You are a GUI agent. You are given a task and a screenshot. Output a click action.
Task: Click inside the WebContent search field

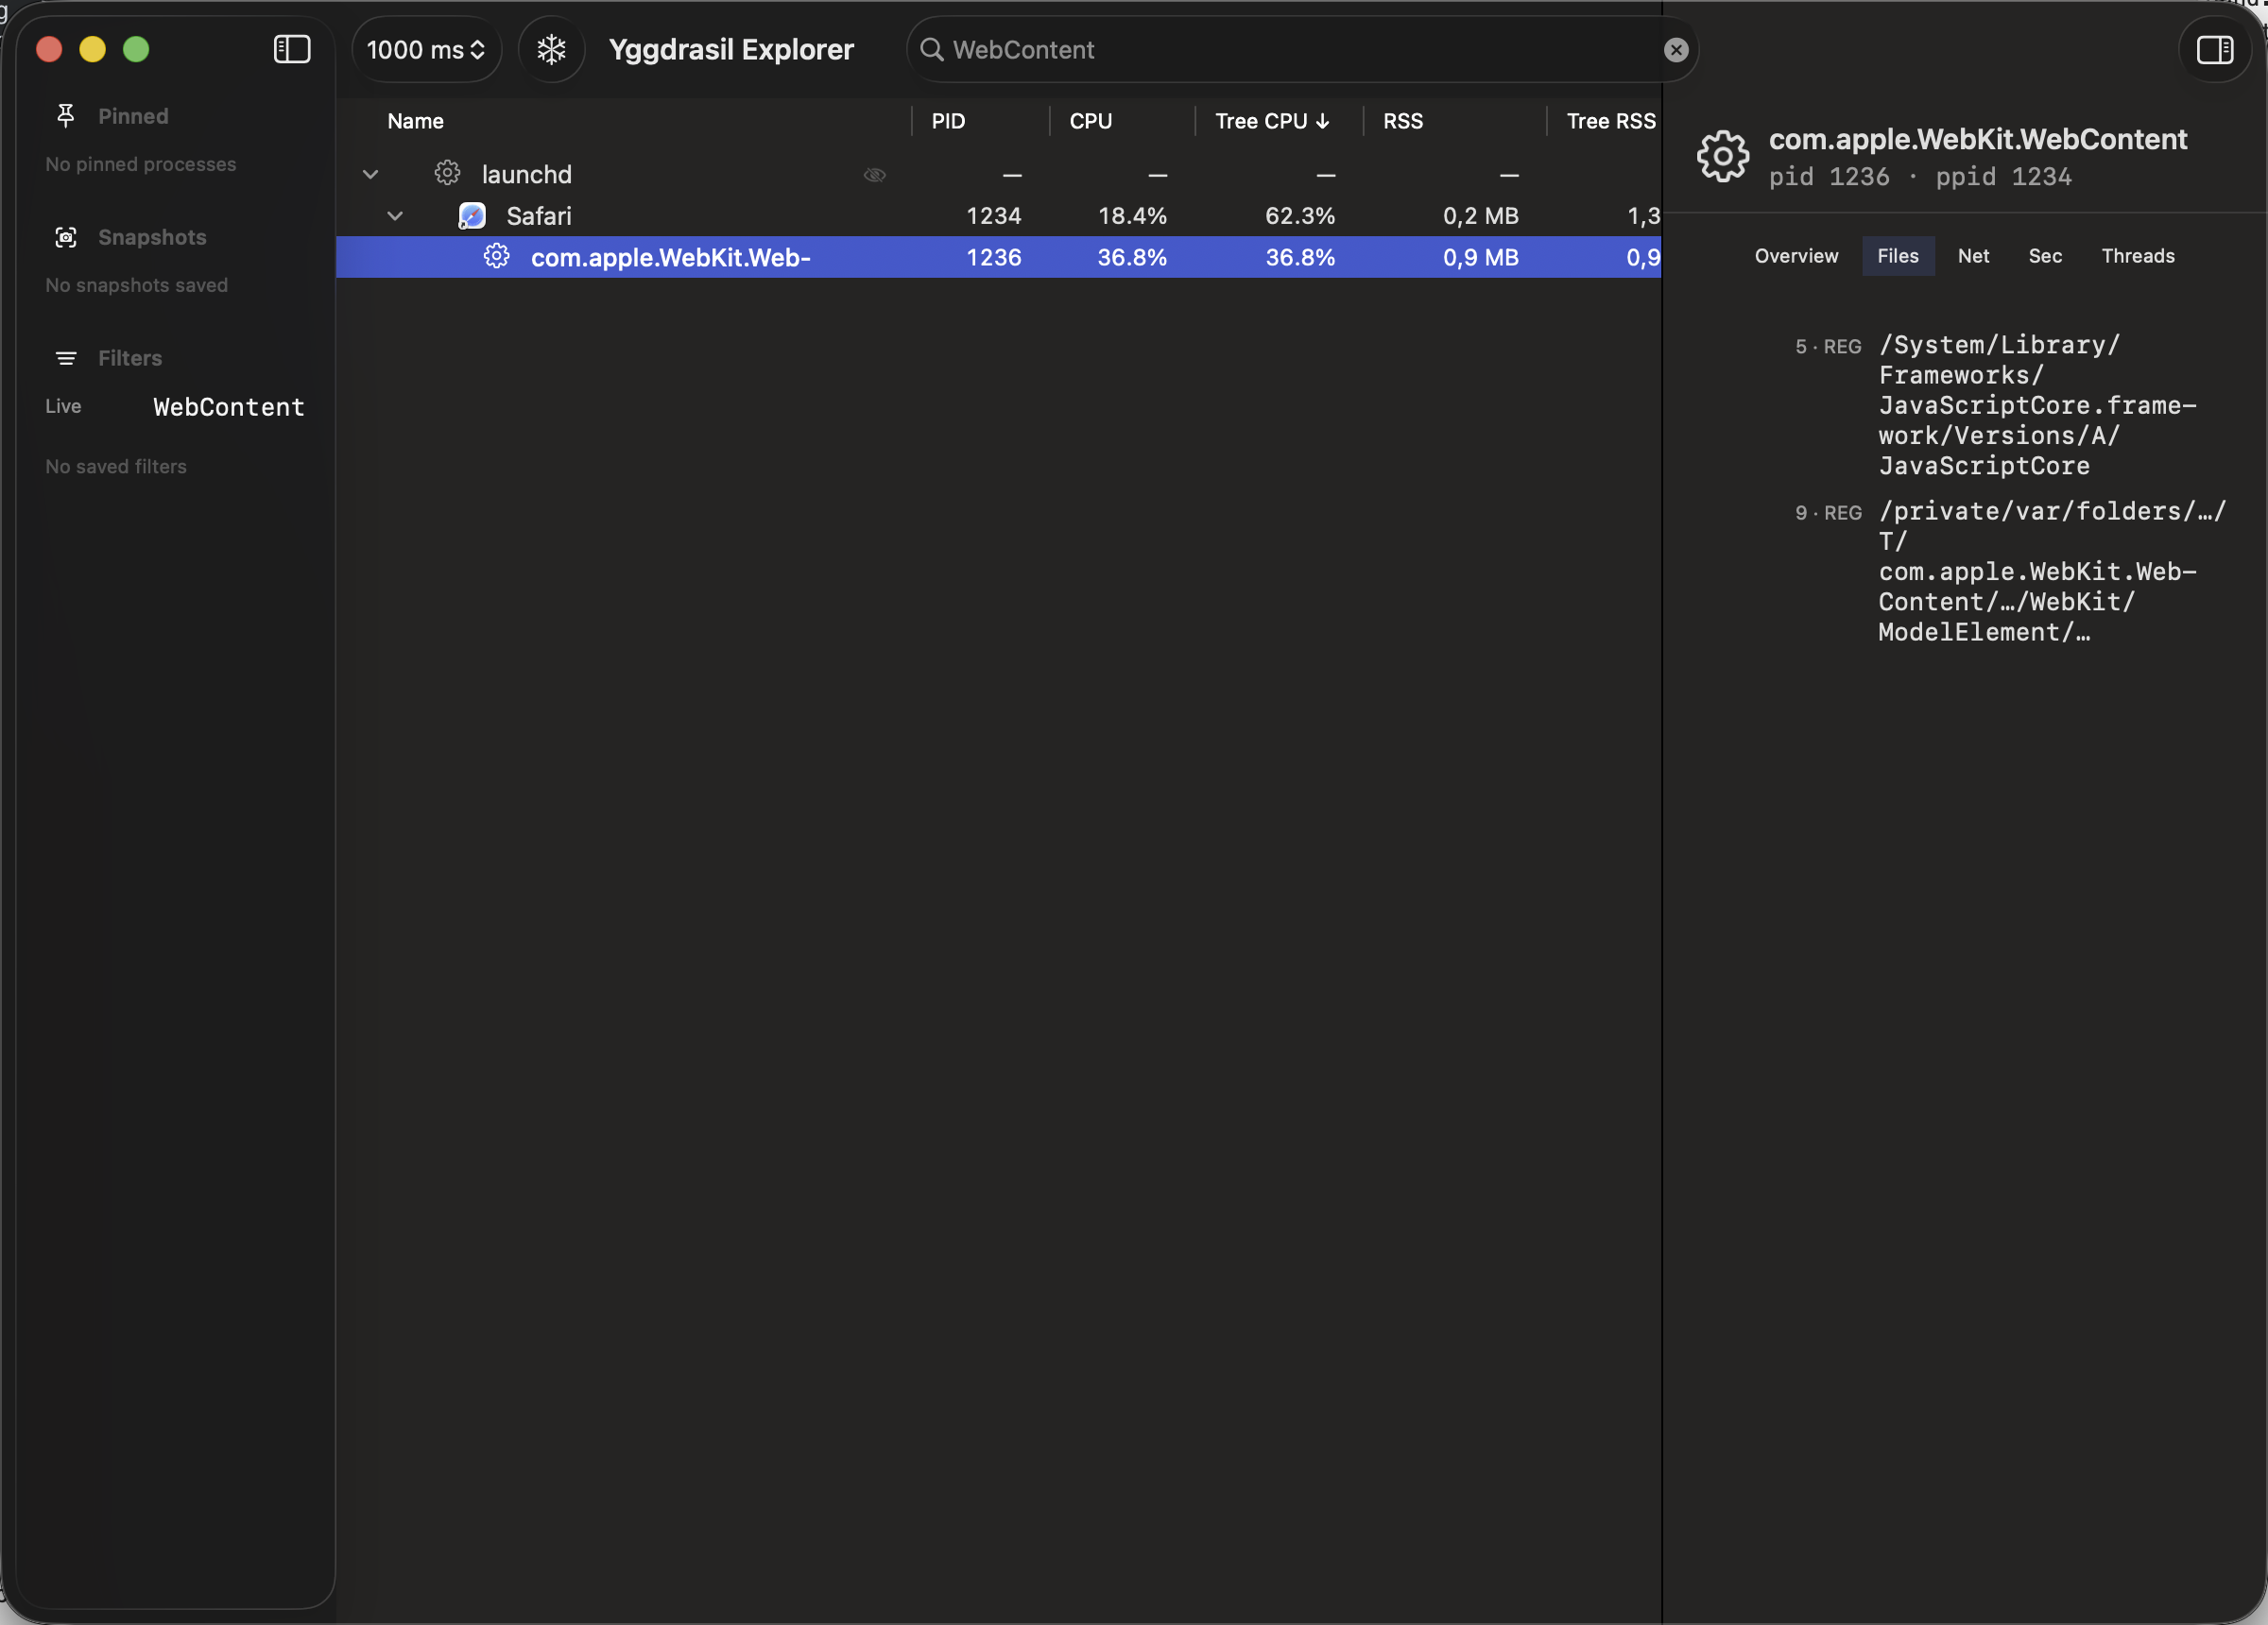click(1302, 49)
